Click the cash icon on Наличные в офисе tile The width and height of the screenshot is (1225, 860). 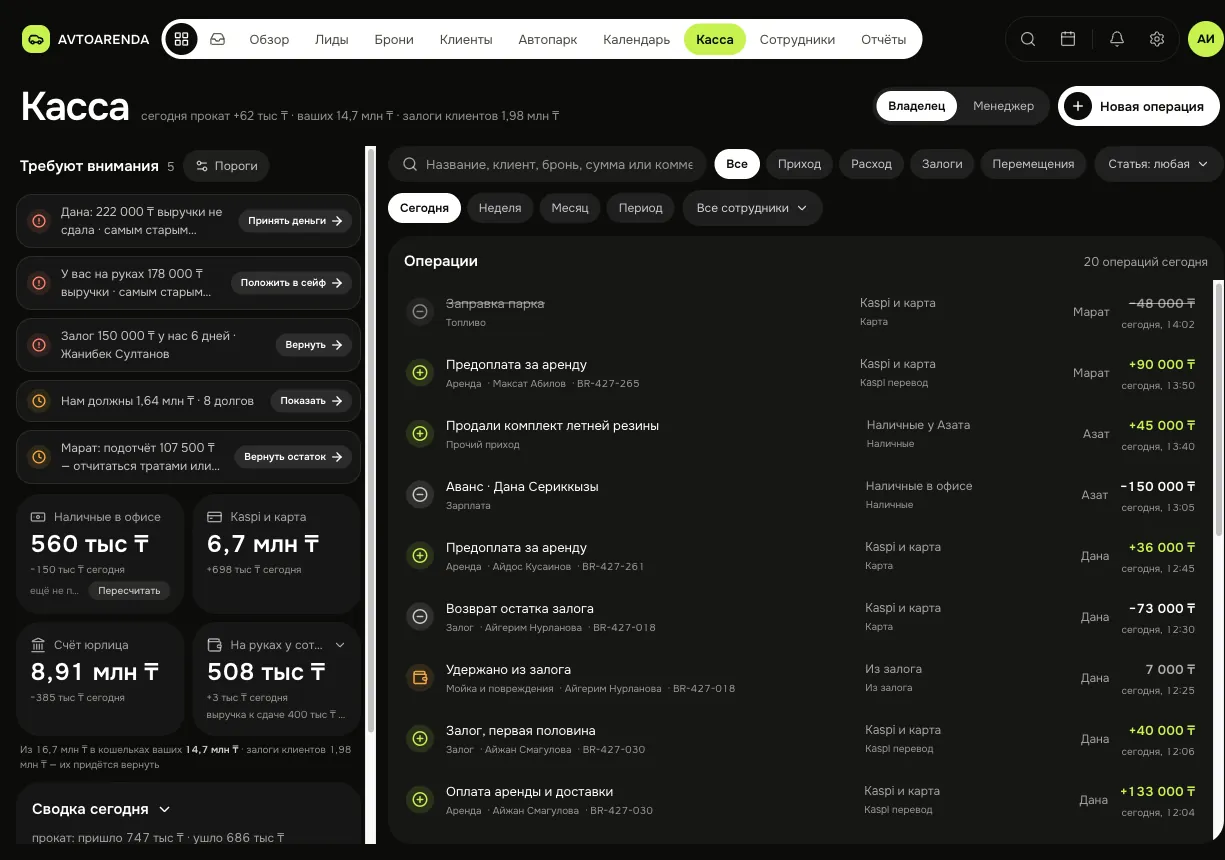(x=38, y=517)
